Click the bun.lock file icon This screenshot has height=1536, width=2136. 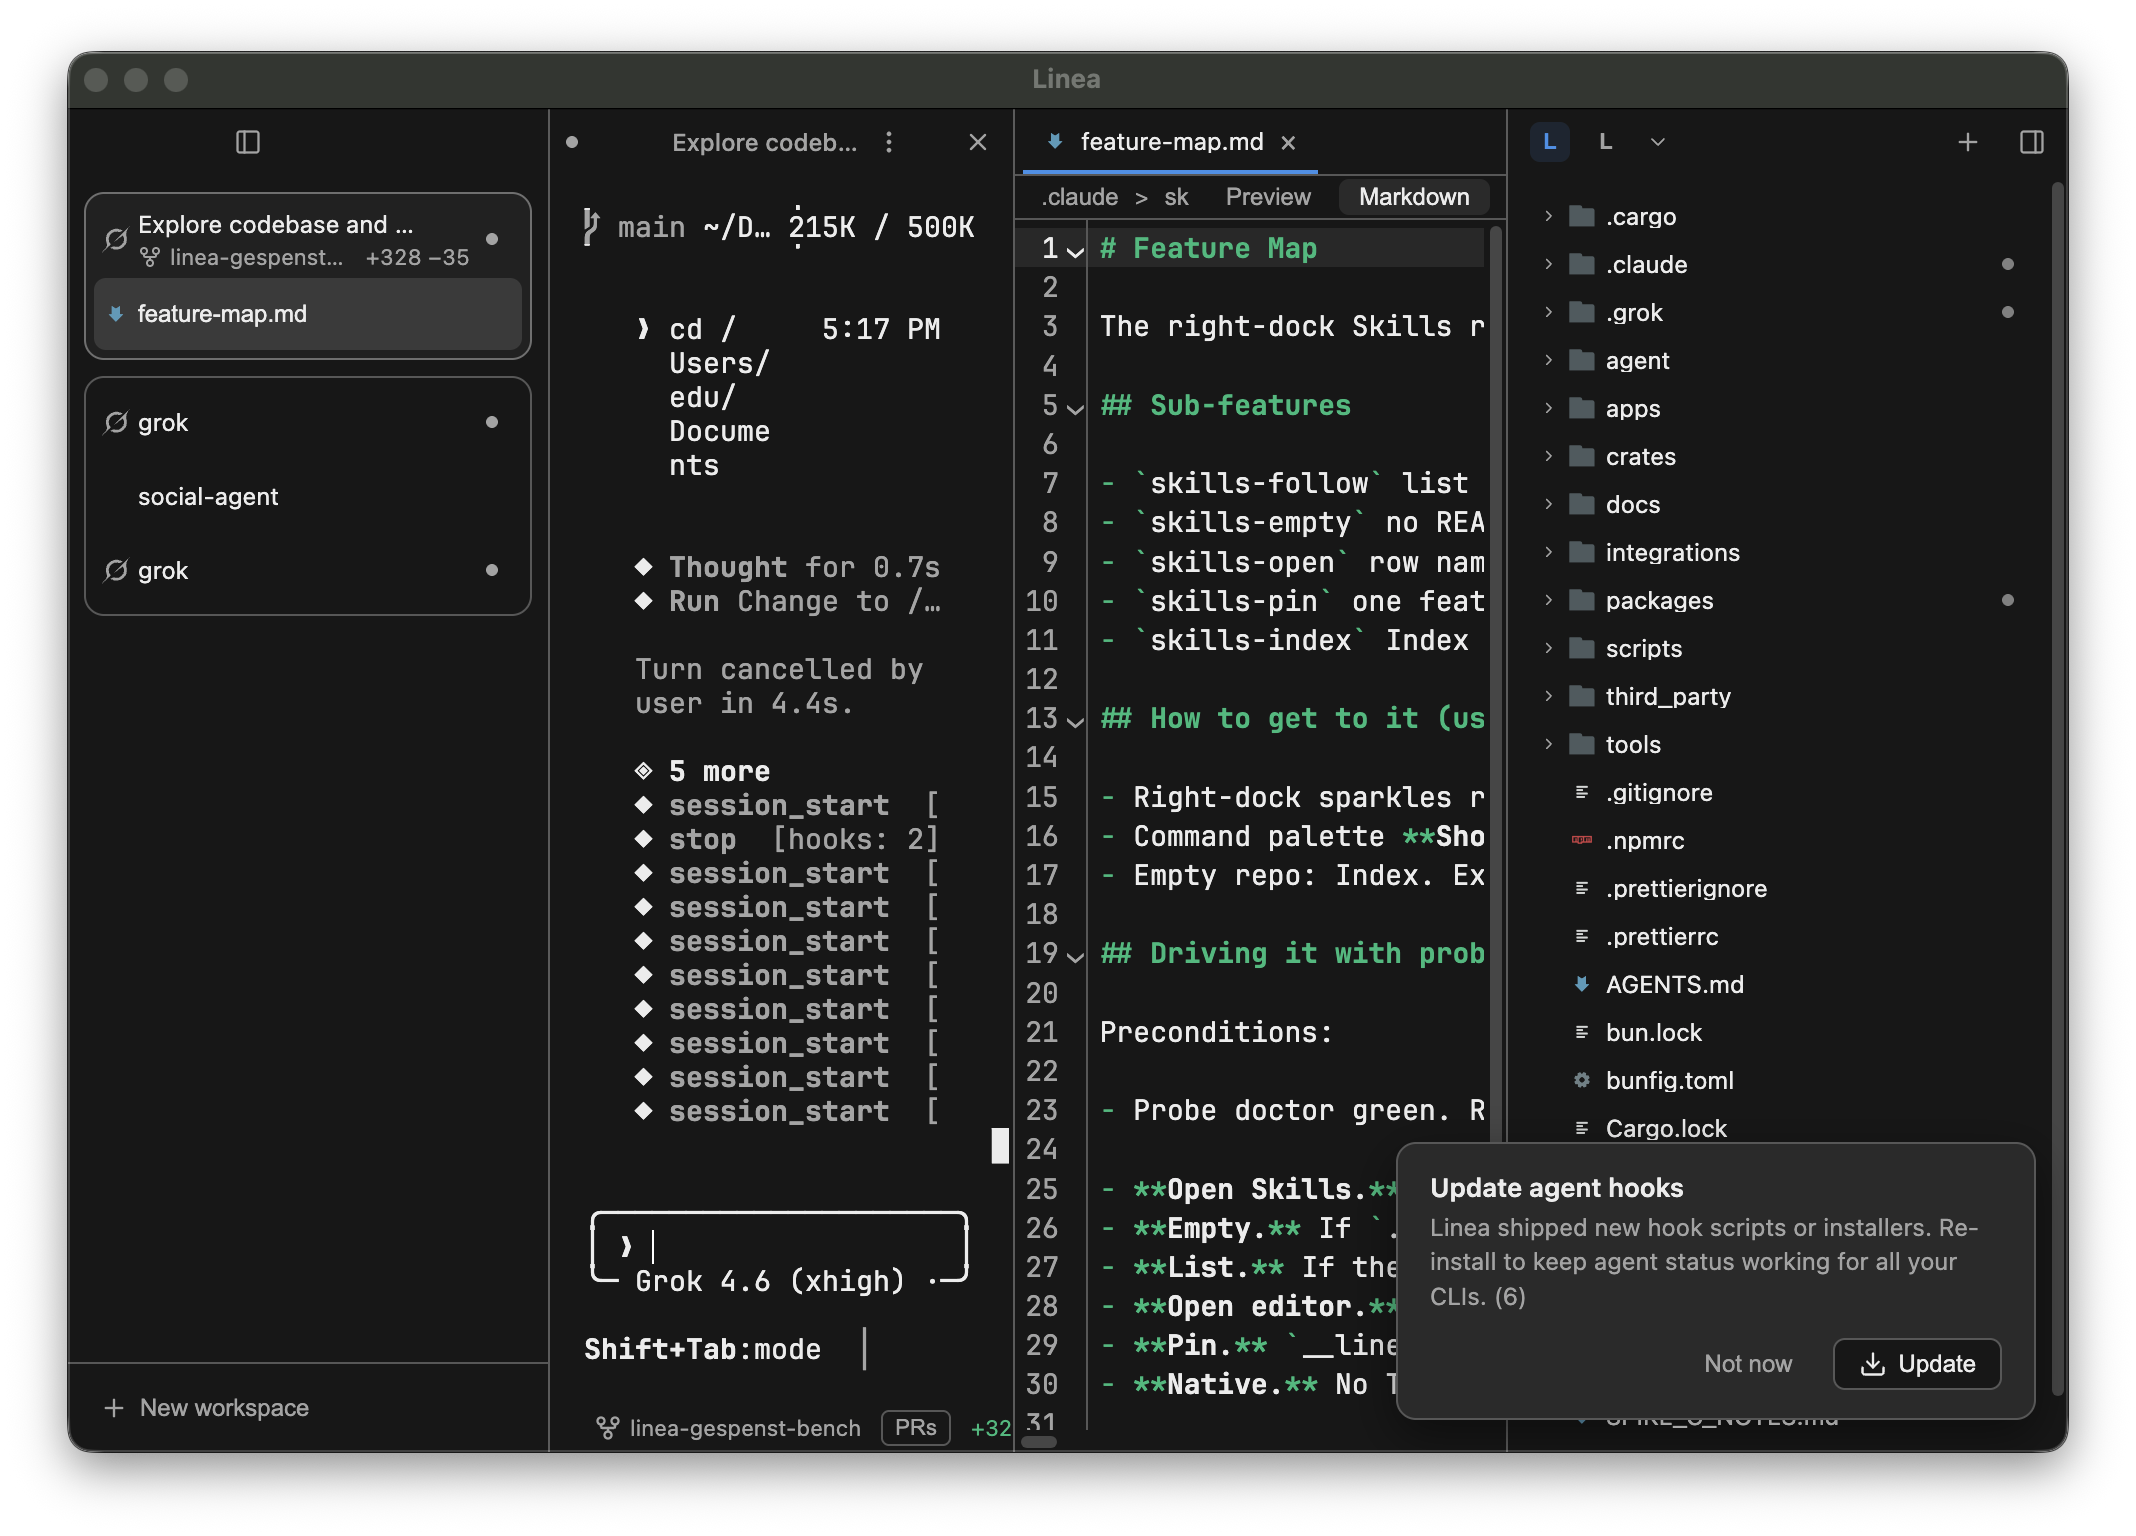(x=1581, y=1032)
